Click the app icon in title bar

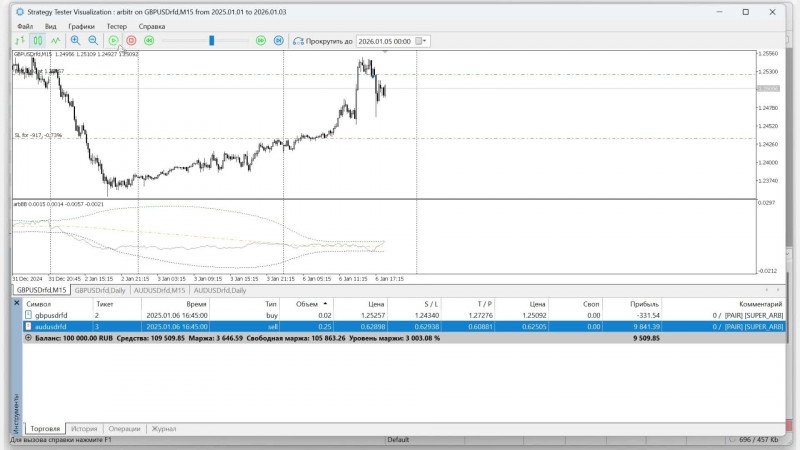tap(20, 12)
